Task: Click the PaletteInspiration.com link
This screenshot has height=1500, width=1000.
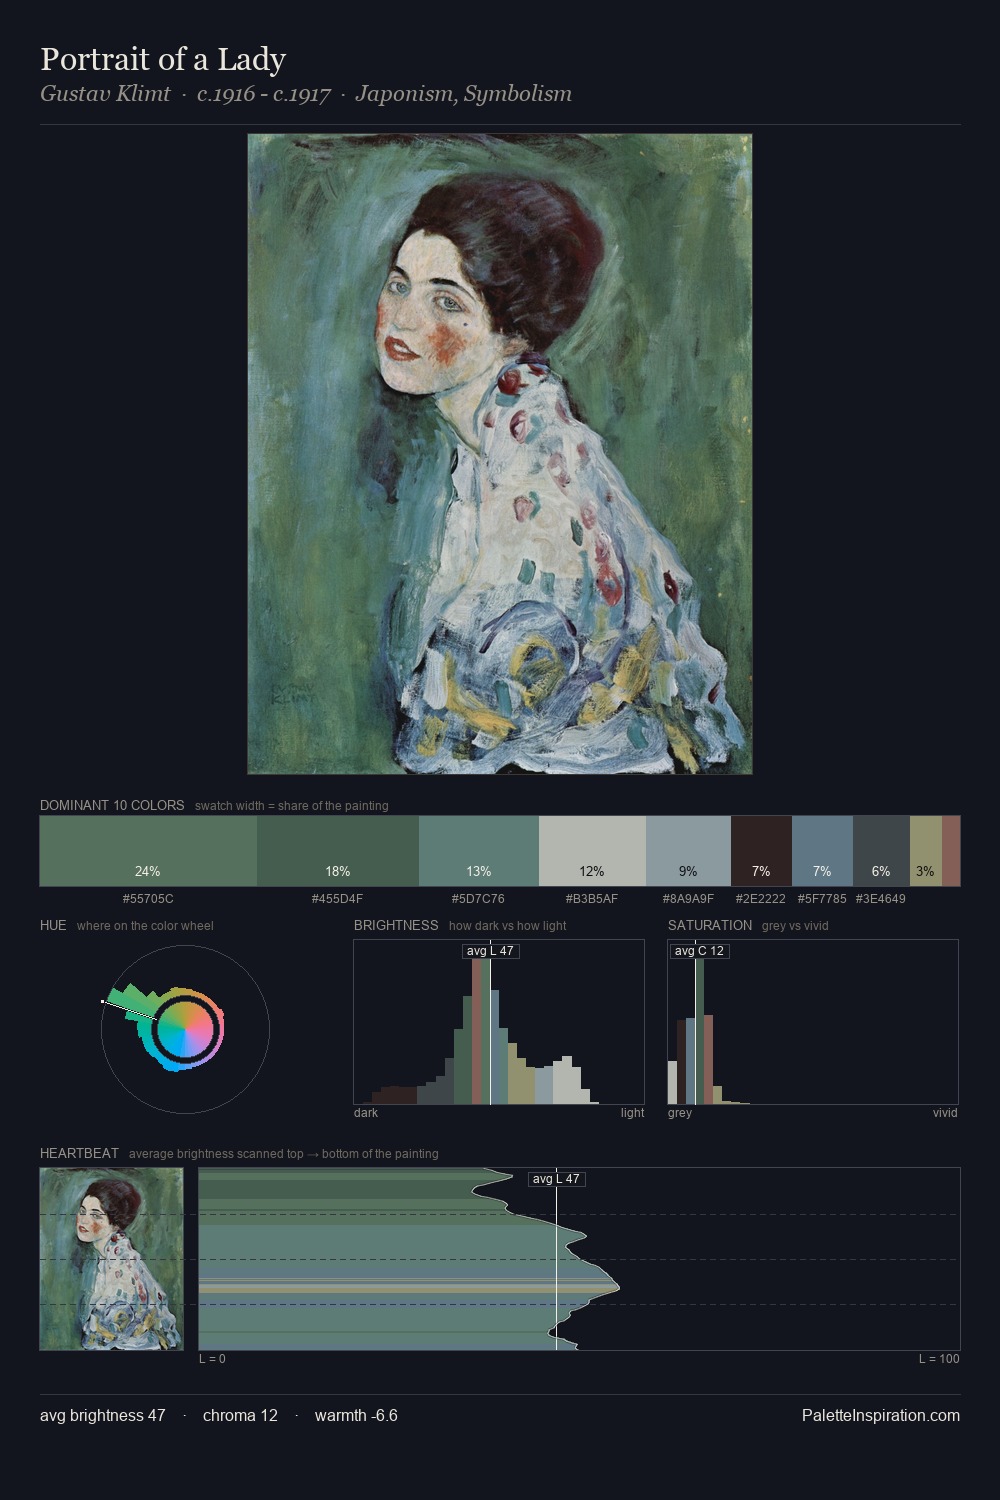Action: pos(881,1415)
